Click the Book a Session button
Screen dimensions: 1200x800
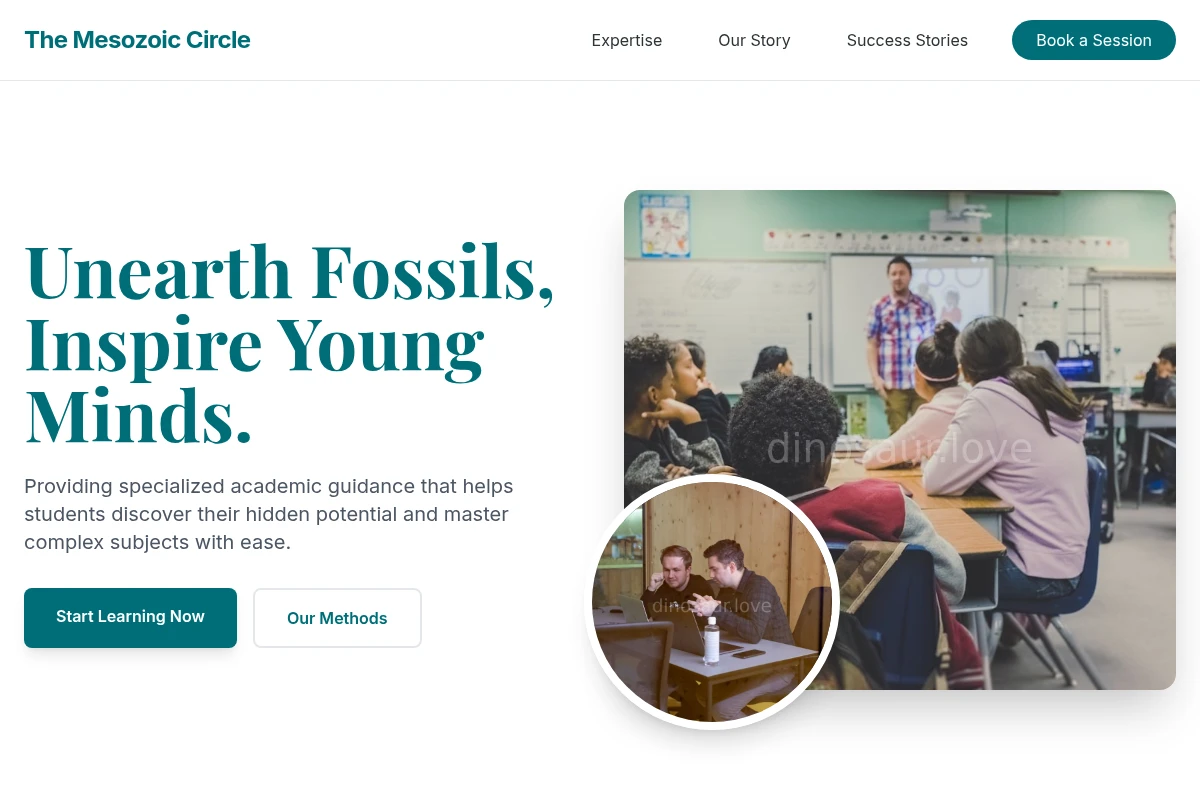click(1094, 40)
